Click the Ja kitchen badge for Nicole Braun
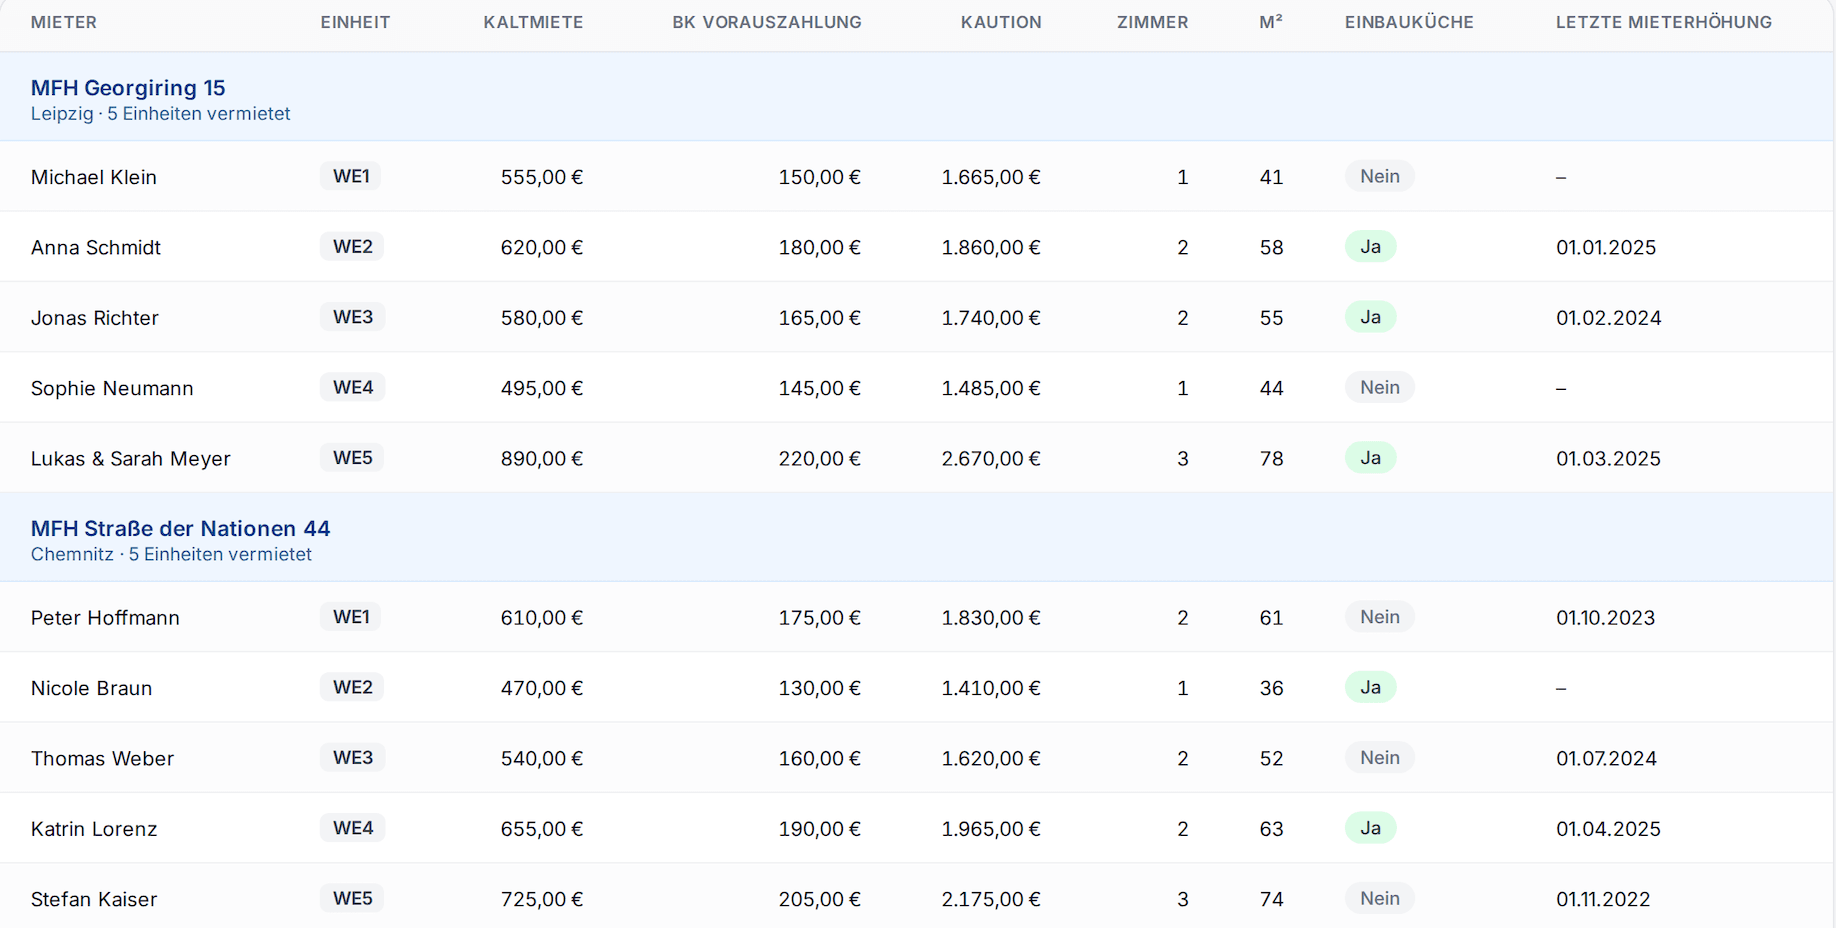The image size is (1836, 928). click(1371, 687)
